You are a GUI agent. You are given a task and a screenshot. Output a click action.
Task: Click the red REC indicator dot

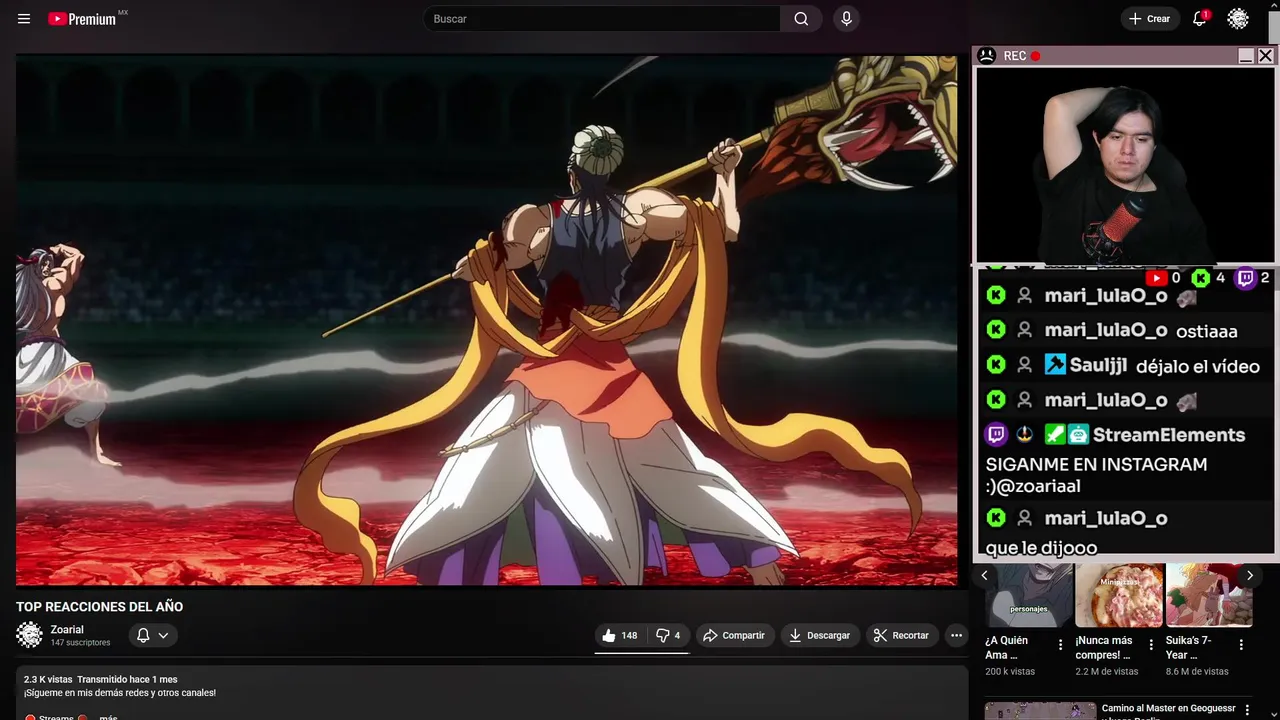[x=1035, y=56]
